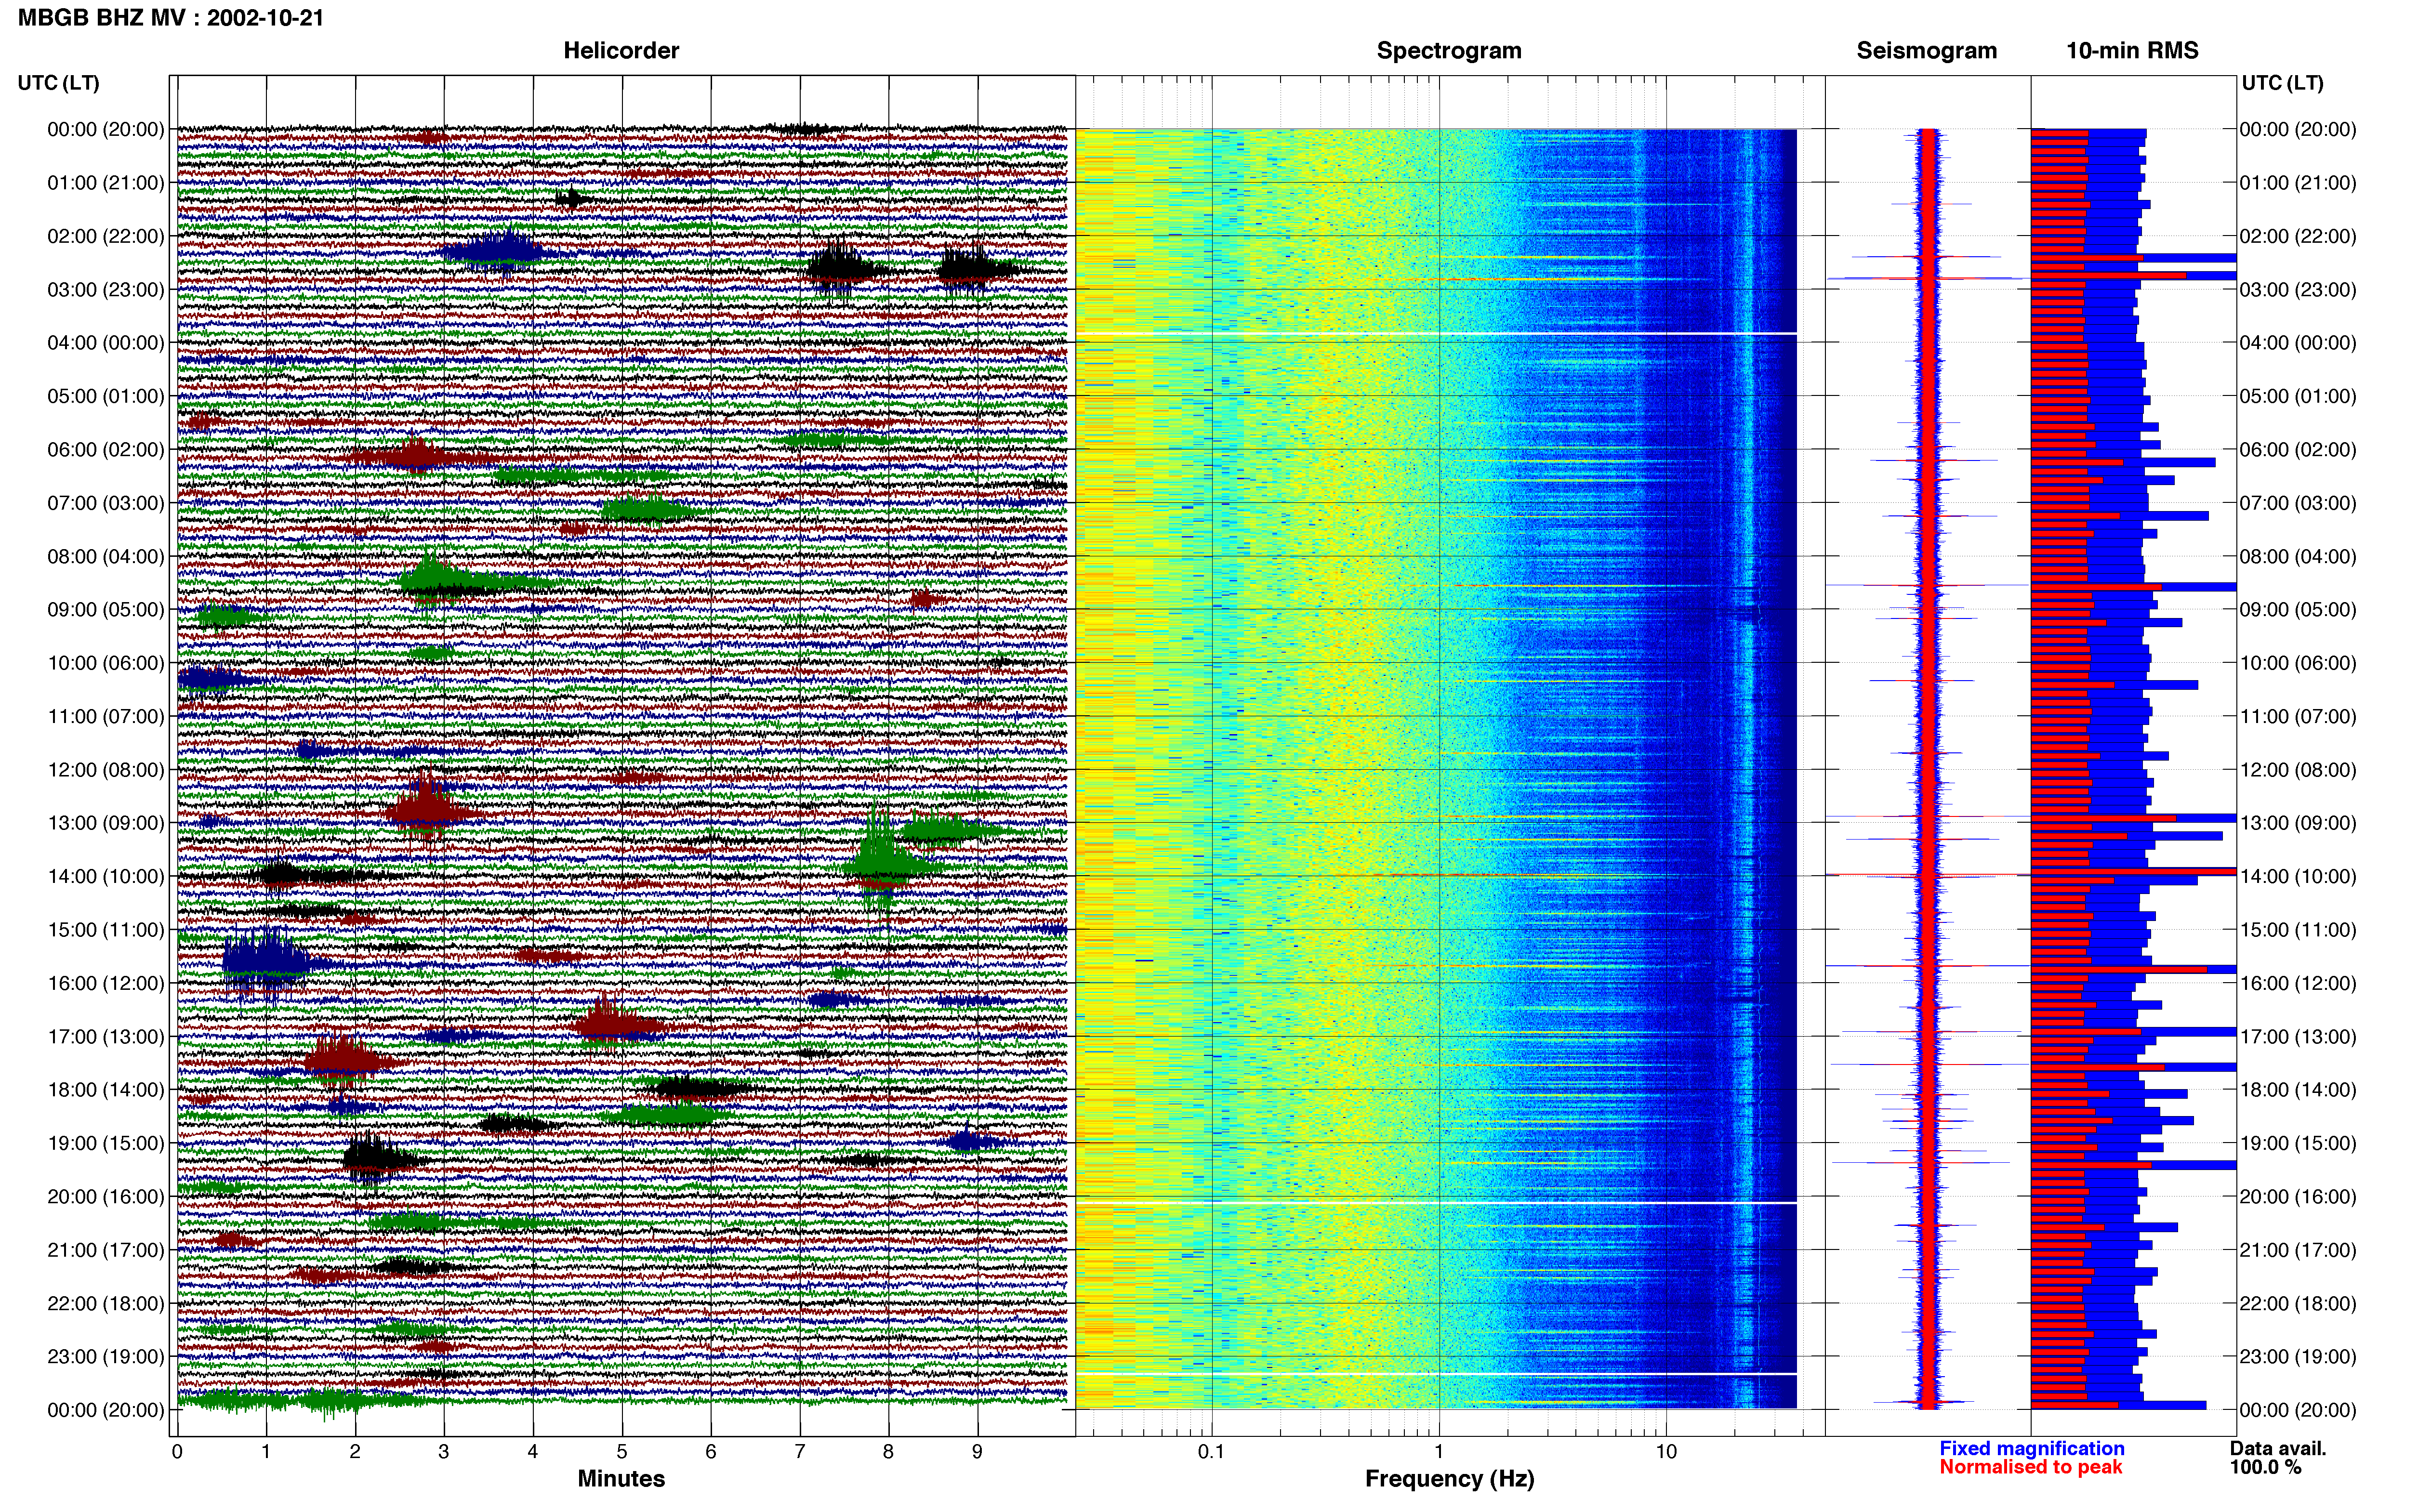Click the 10-min RMS panel title
2418x1512 pixels.
point(2131,51)
